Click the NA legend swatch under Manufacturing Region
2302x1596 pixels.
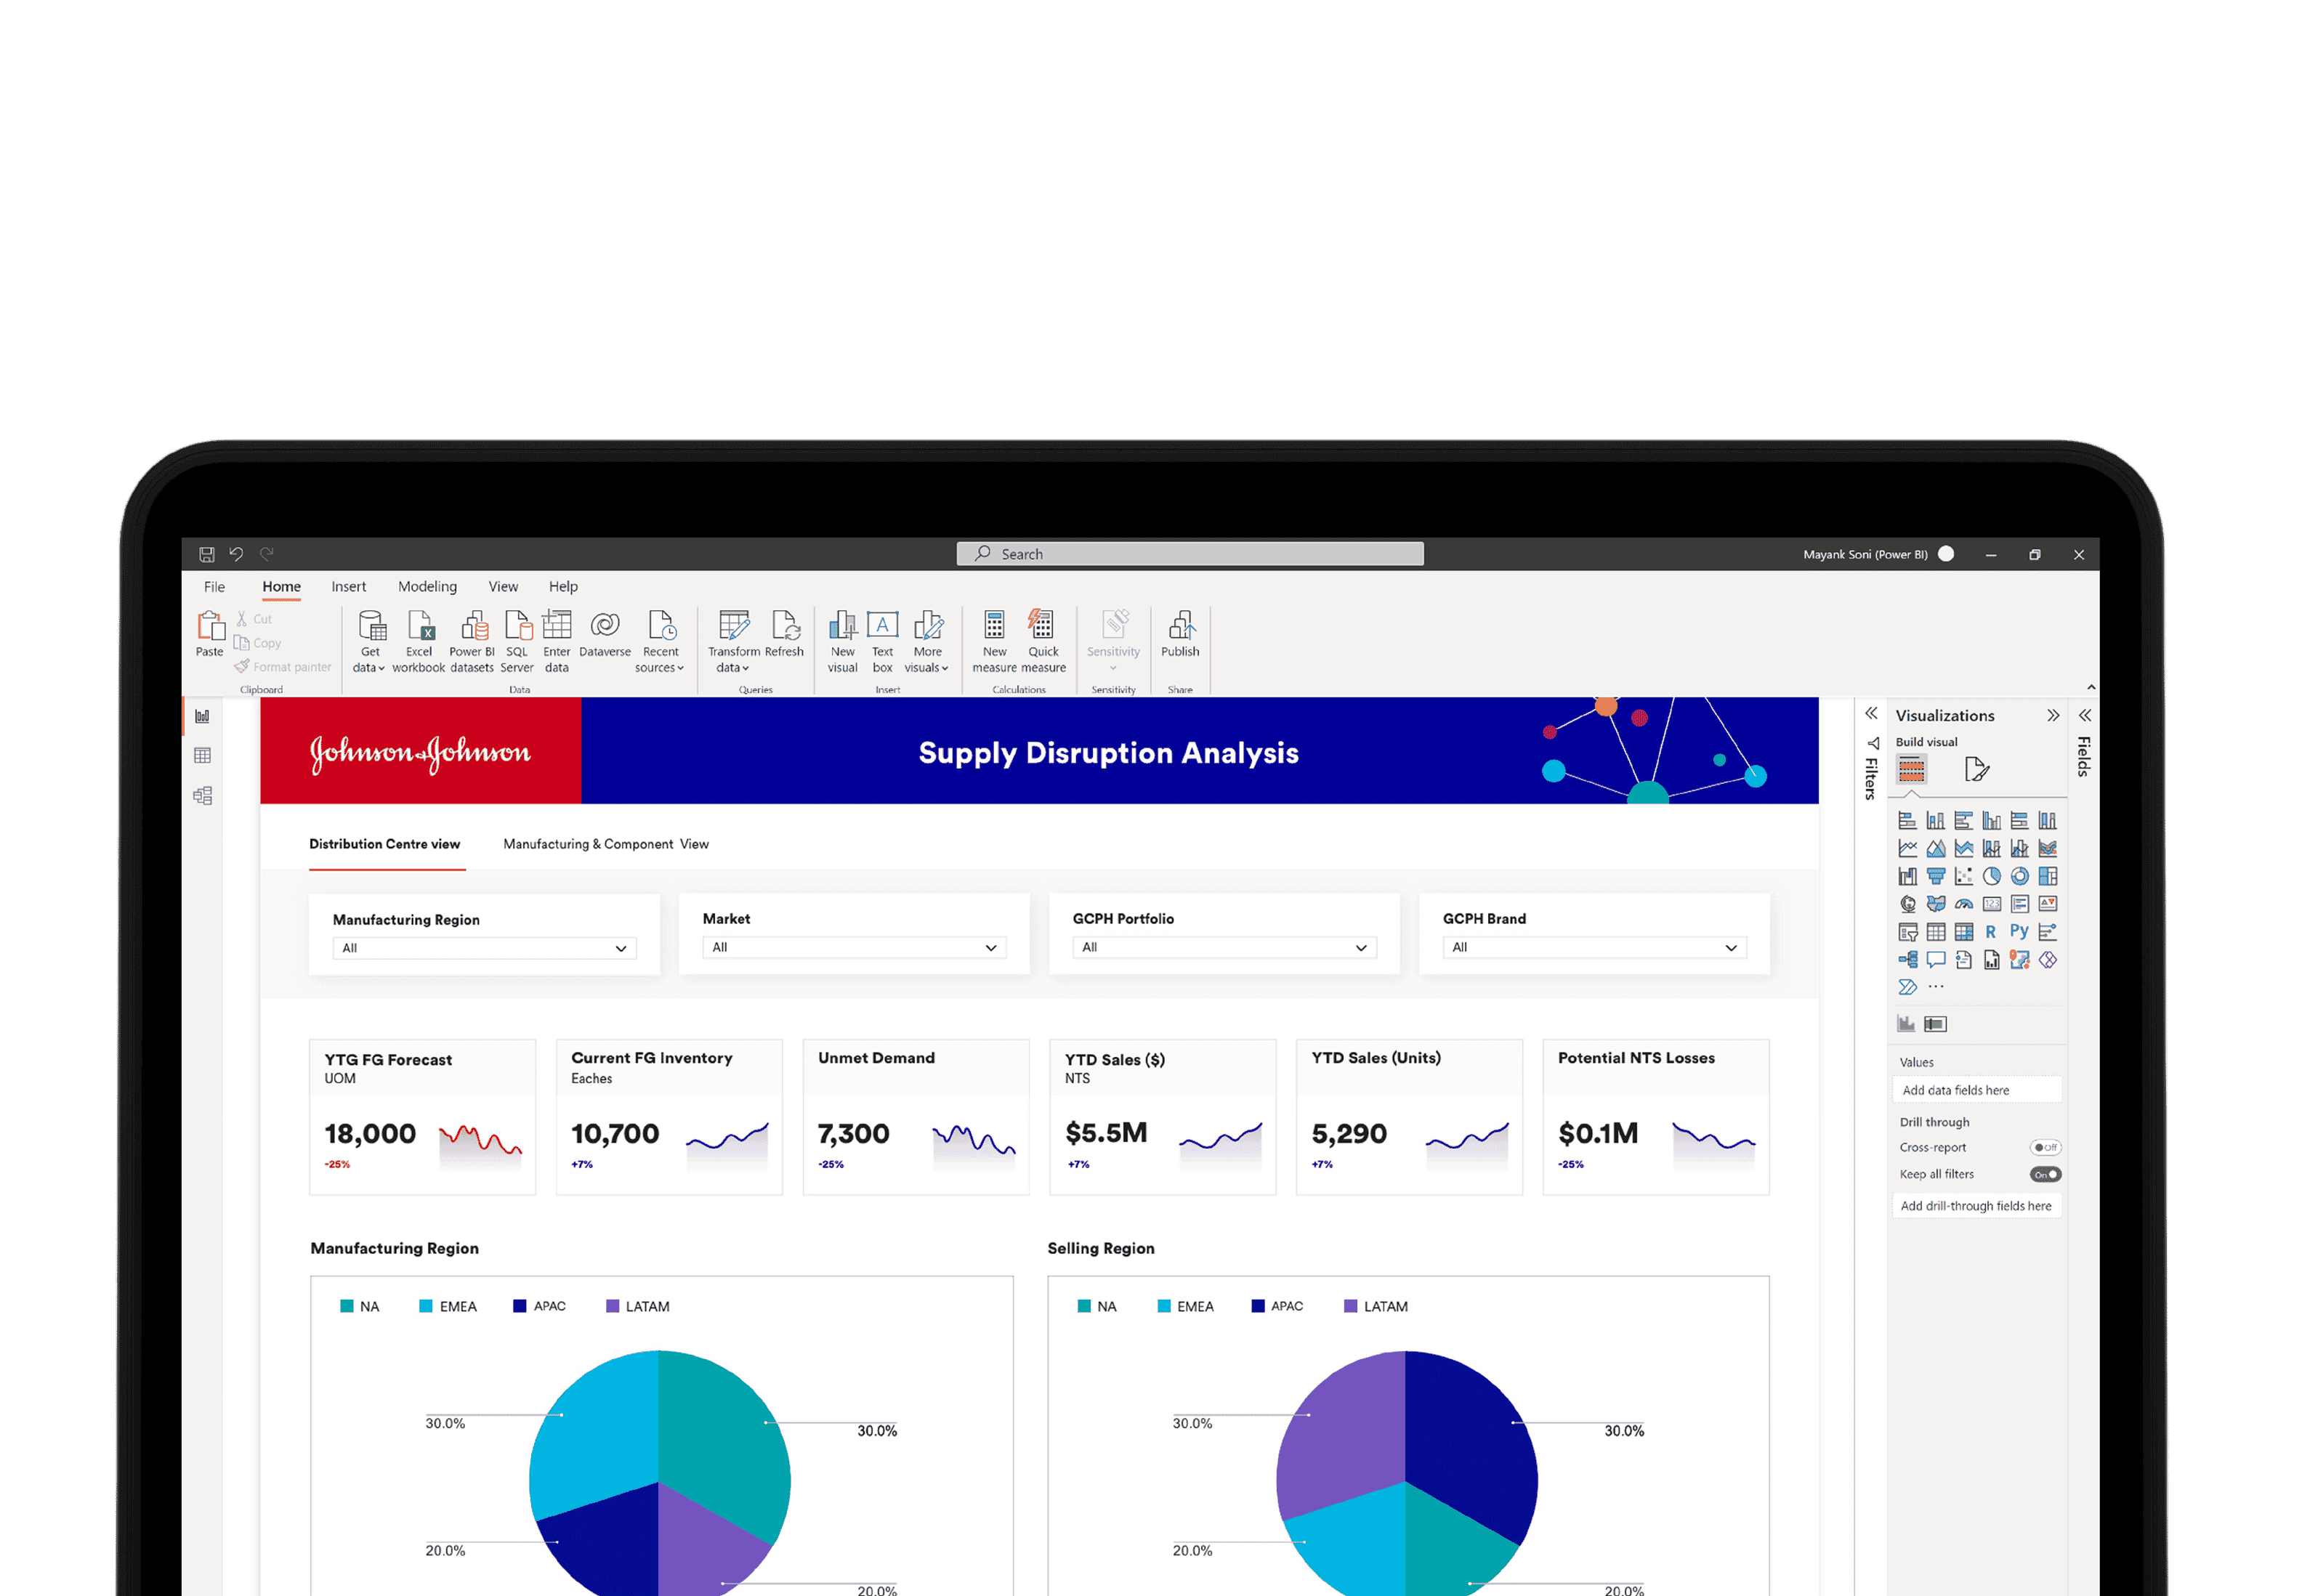coord(347,1306)
